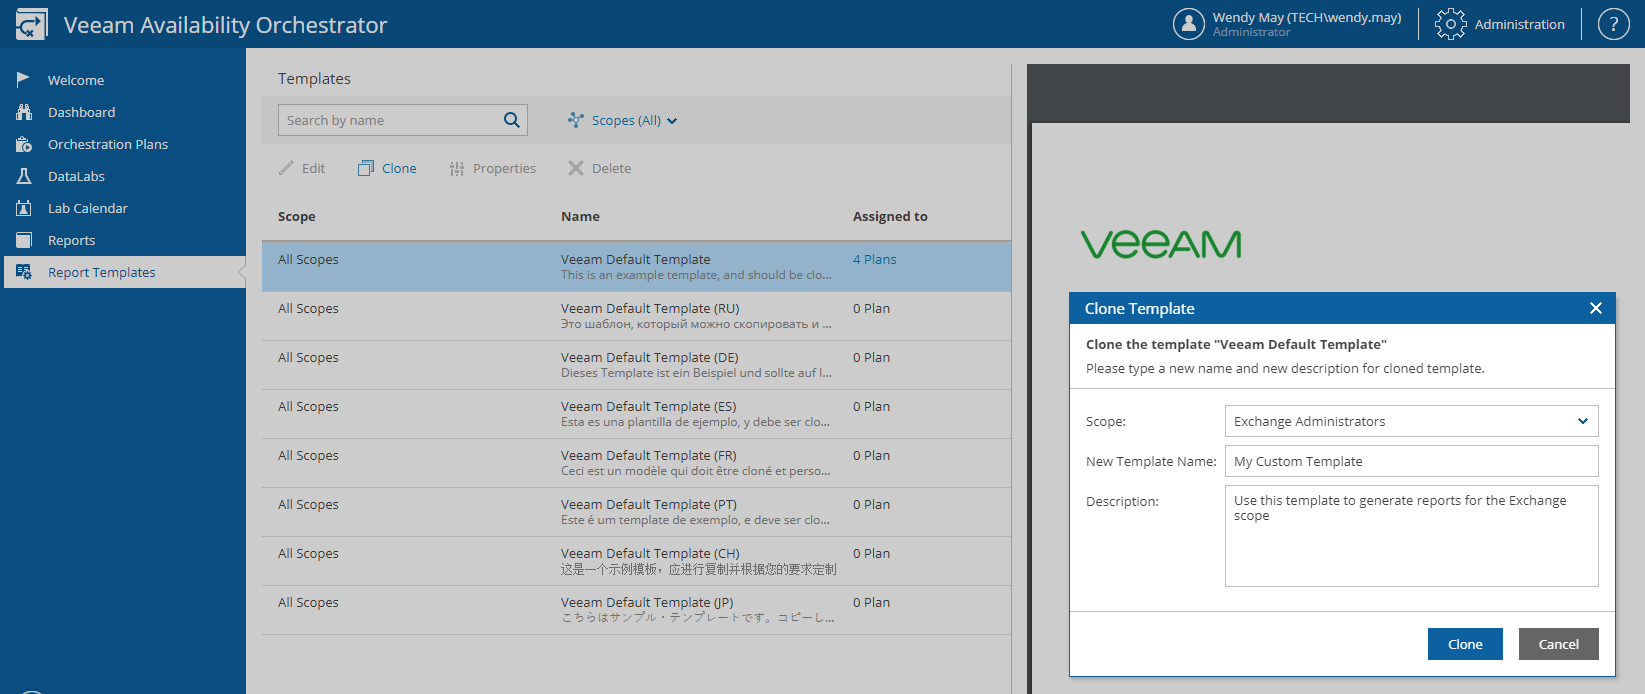Click the green Veeam logo in preview
1645x694 pixels.
click(1161, 244)
